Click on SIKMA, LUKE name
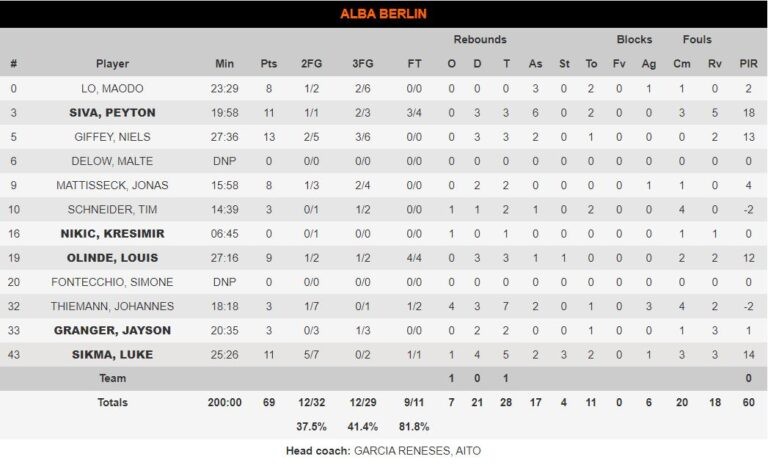The width and height of the screenshot is (768, 470). pos(112,354)
